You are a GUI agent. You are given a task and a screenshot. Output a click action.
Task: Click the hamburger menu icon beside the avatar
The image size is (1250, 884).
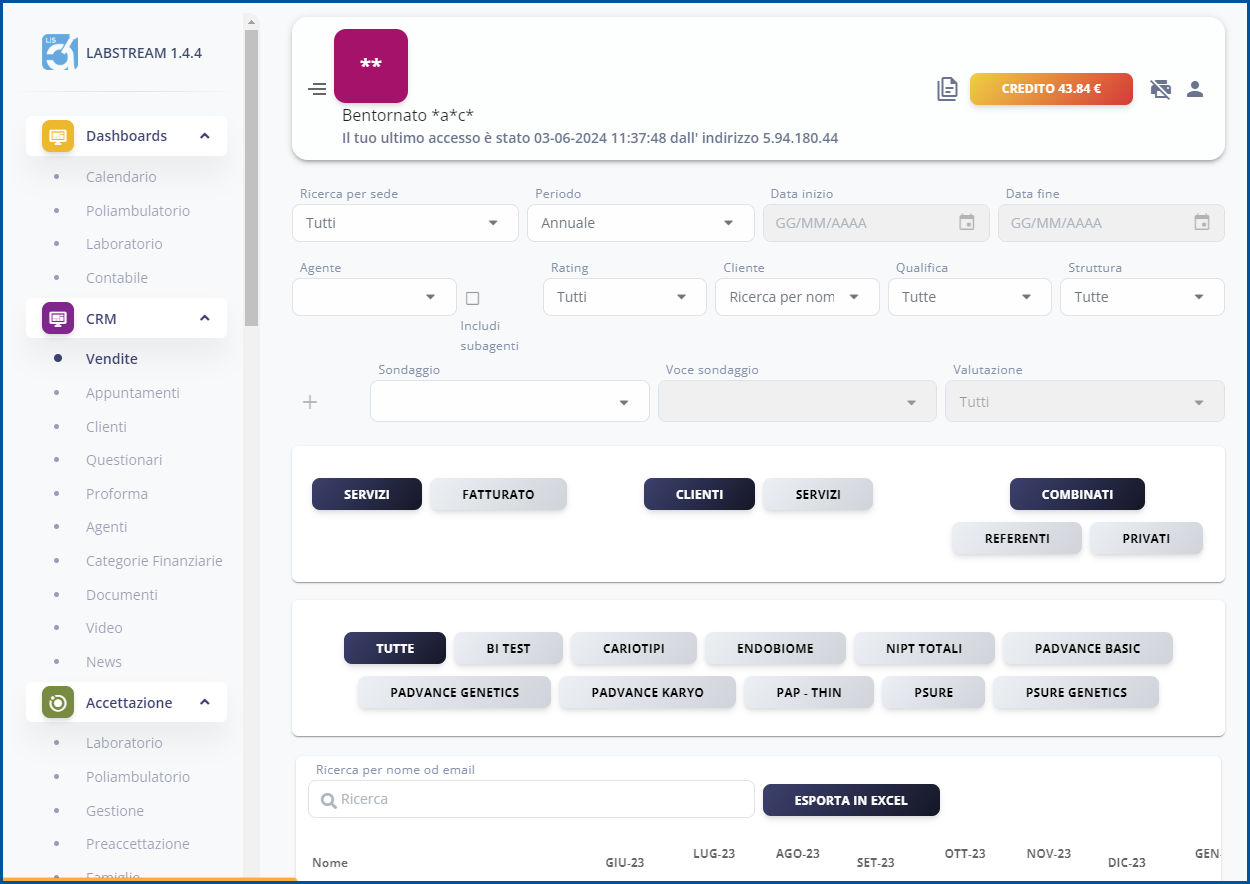pos(317,89)
